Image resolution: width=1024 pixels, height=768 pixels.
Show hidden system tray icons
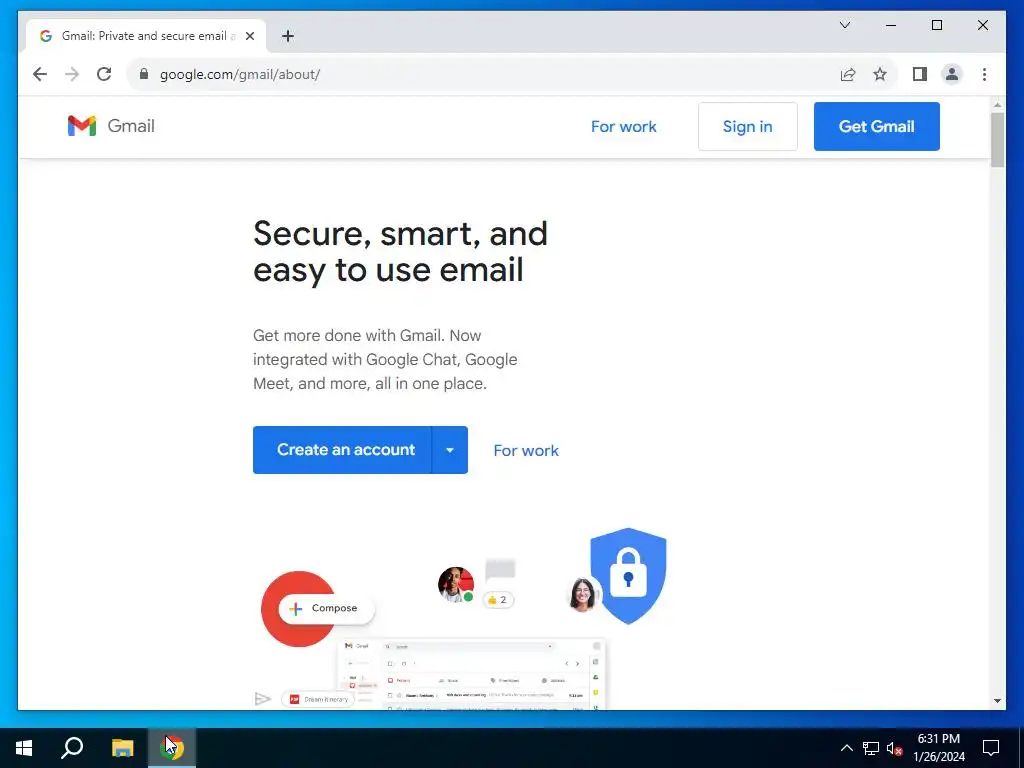[x=846, y=748]
